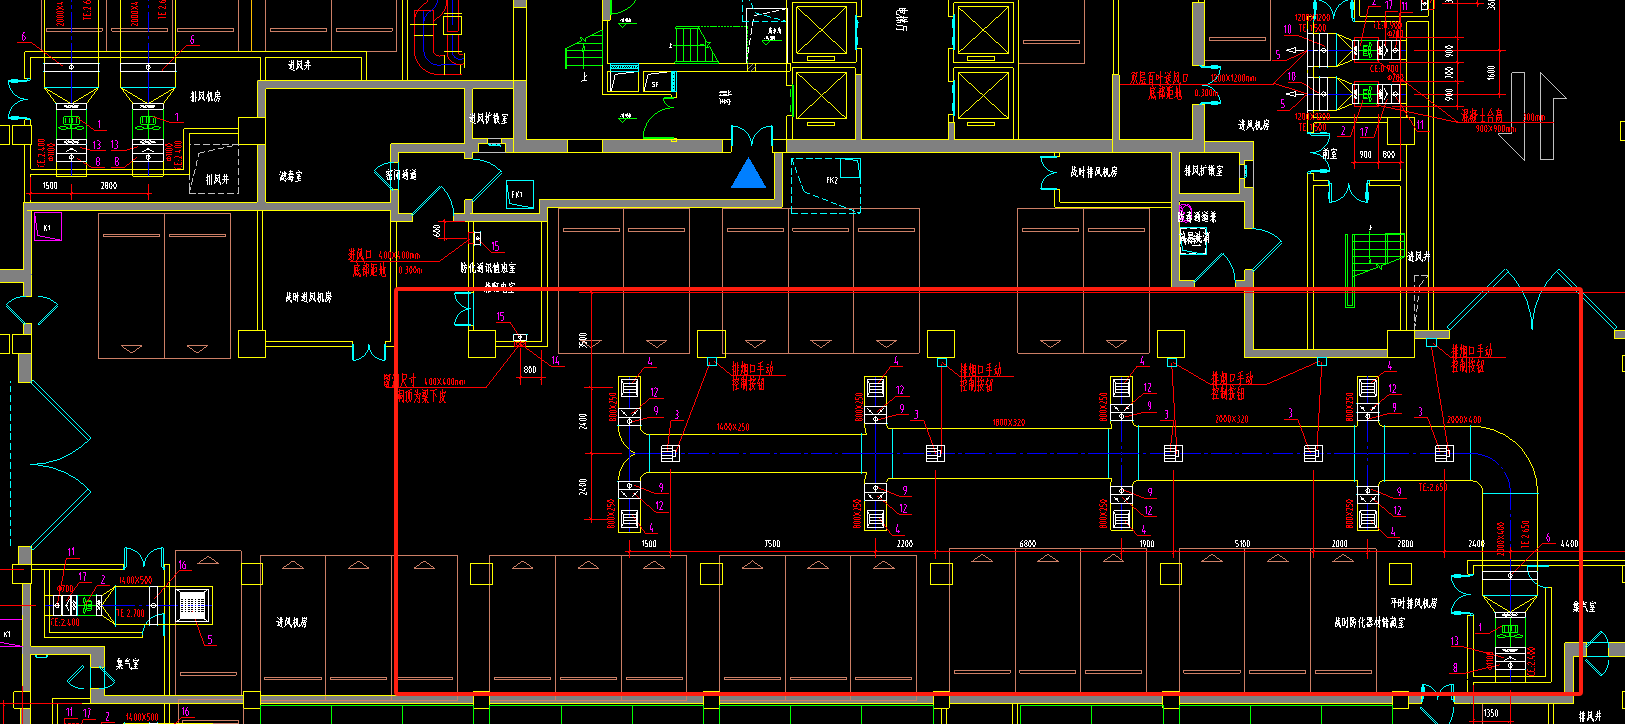Select the 1900 dimension text
The width and height of the screenshot is (1625, 724).
coord(1146,544)
